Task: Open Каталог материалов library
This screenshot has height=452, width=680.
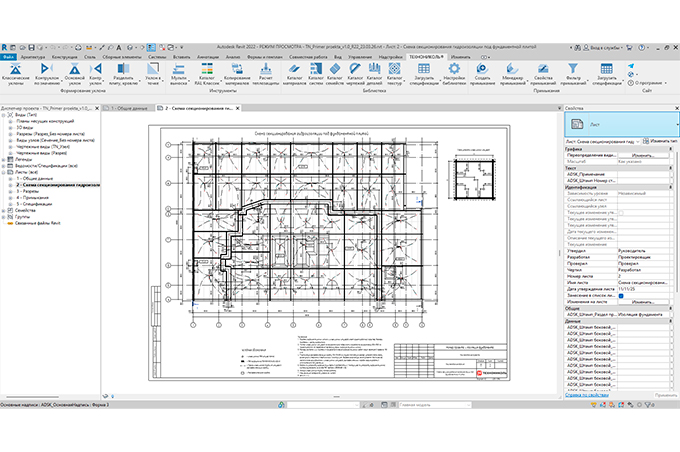Action: pyautogui.click(x=296, y=71)
